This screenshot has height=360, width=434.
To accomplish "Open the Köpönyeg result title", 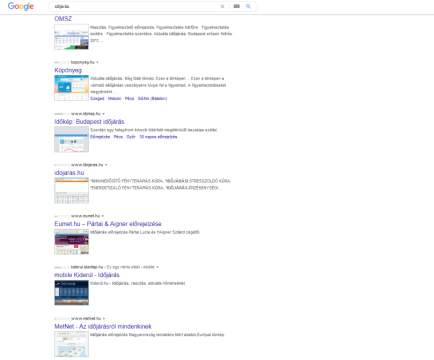I will pos(68,70).
